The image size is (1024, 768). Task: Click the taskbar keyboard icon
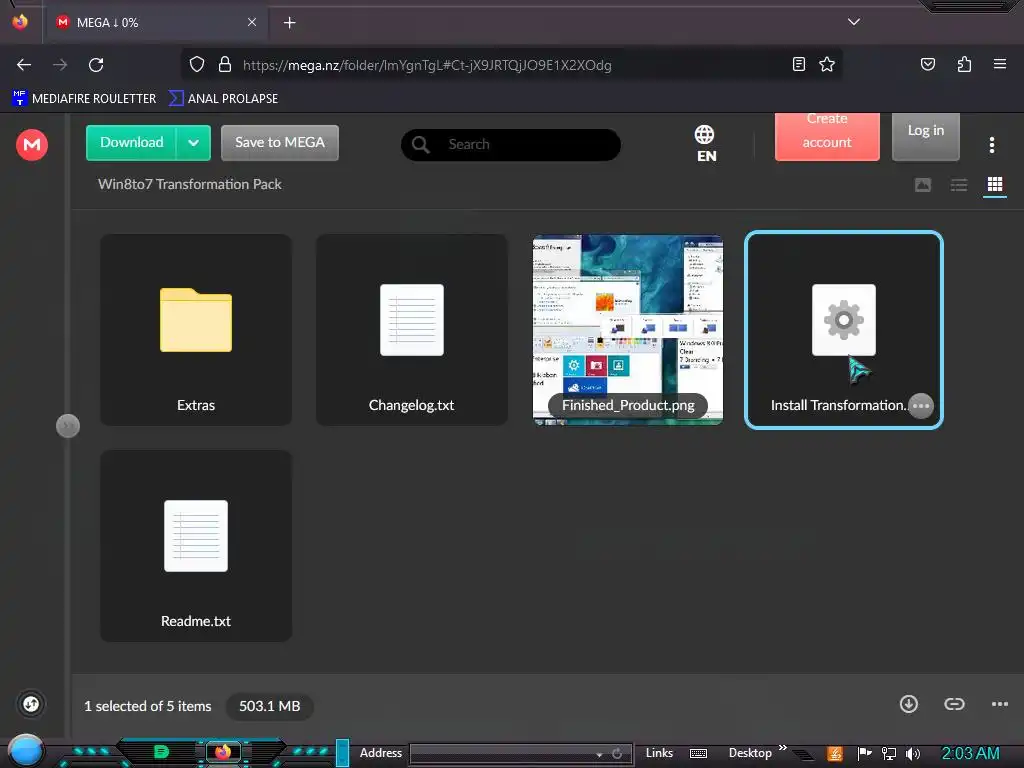(698, 754)
